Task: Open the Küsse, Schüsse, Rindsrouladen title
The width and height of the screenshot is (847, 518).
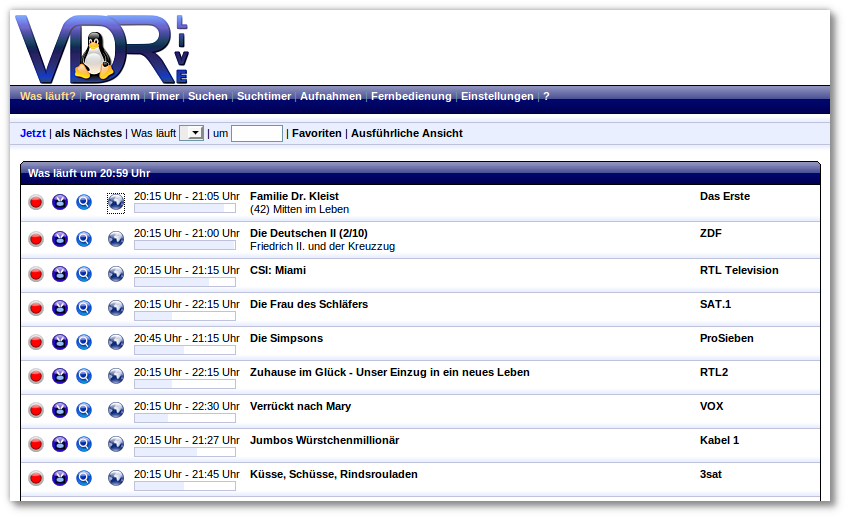Action: 333,475
